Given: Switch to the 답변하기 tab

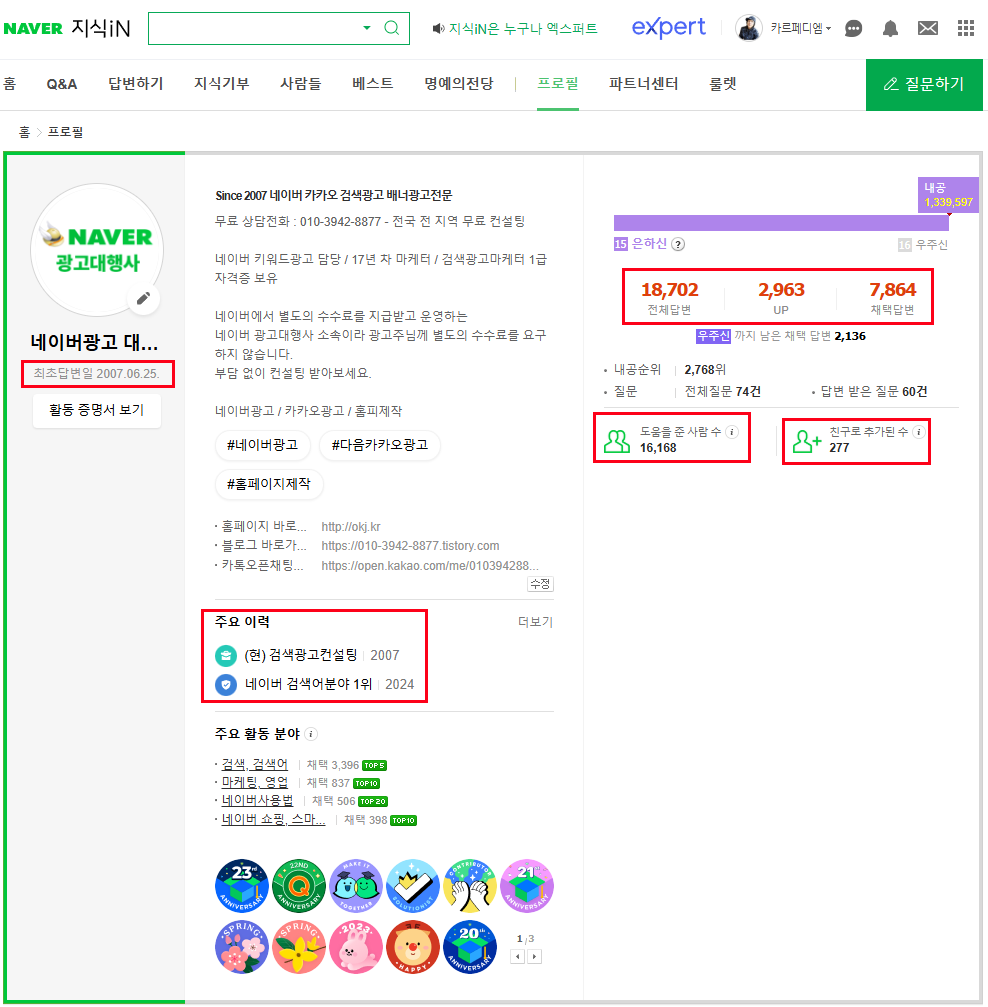Looking at the screenshot, I should click(136, 84).
